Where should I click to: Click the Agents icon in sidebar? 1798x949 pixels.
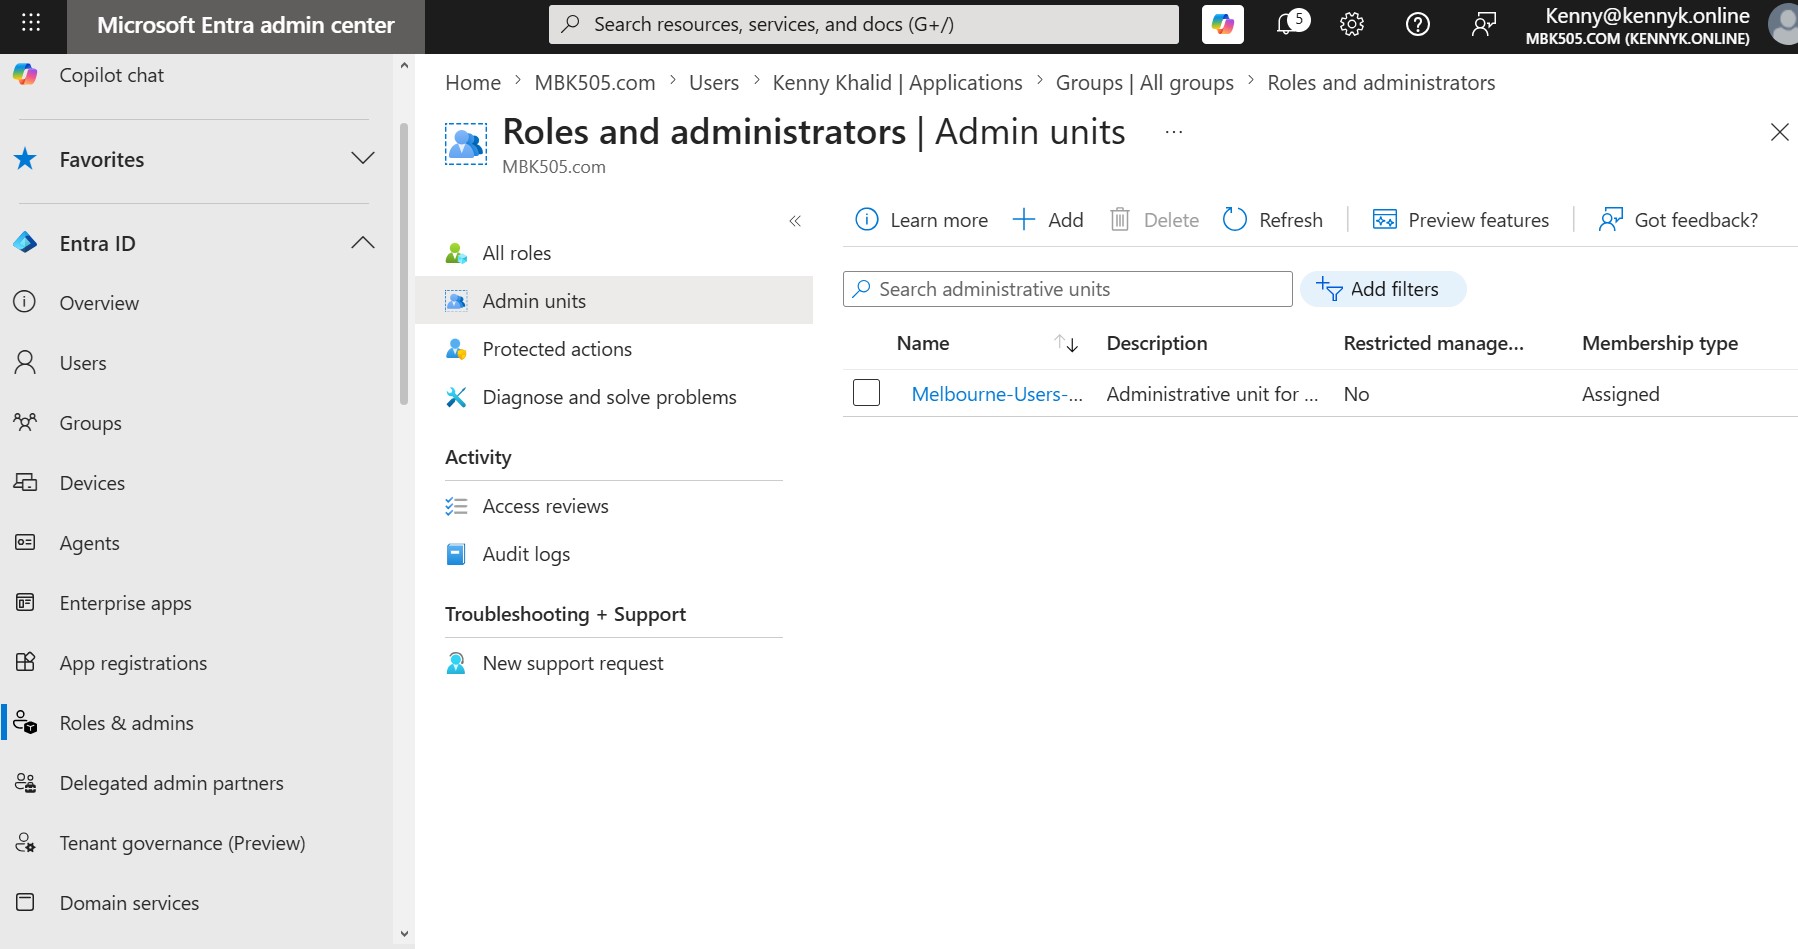pos(25,542)
